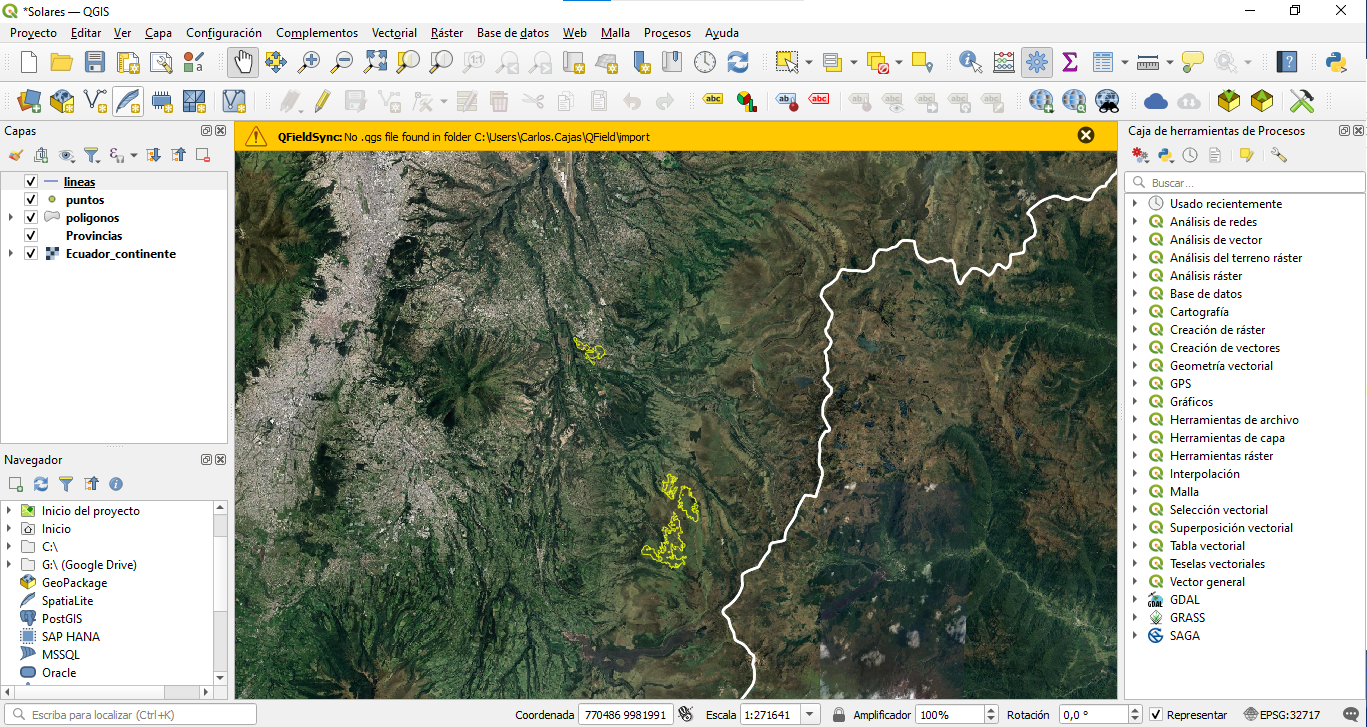Toggle visibility of the poligonos layer
This screenshot has height=727, width=1367.
pos(30,218)
